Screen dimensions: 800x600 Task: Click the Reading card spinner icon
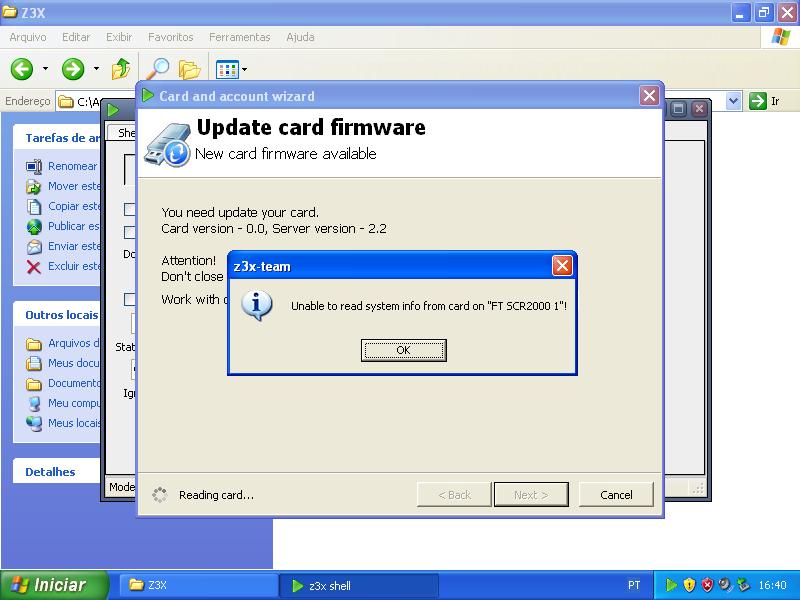click(160, 494)
